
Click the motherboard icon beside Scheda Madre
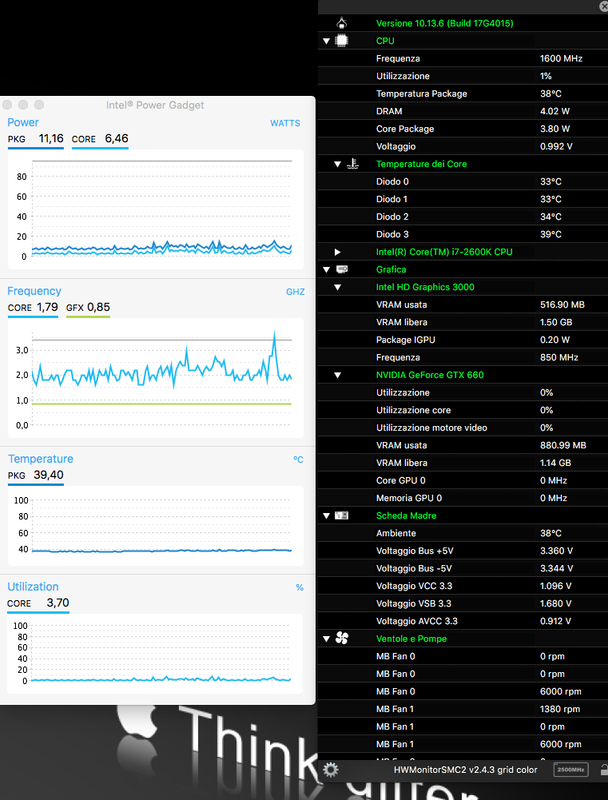342,515
